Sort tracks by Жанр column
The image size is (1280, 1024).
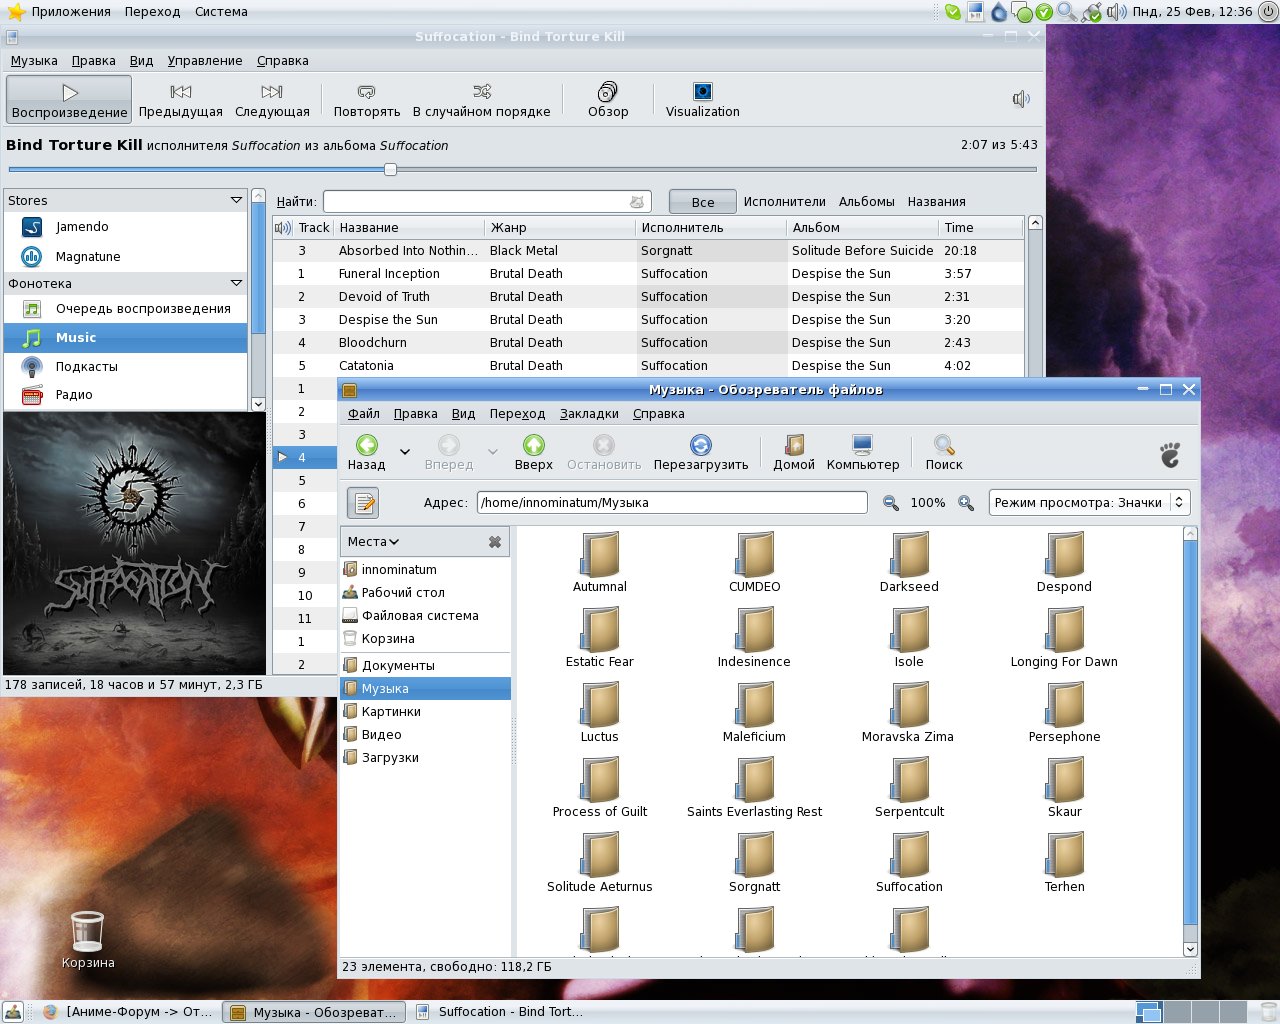tap(559, 228)
